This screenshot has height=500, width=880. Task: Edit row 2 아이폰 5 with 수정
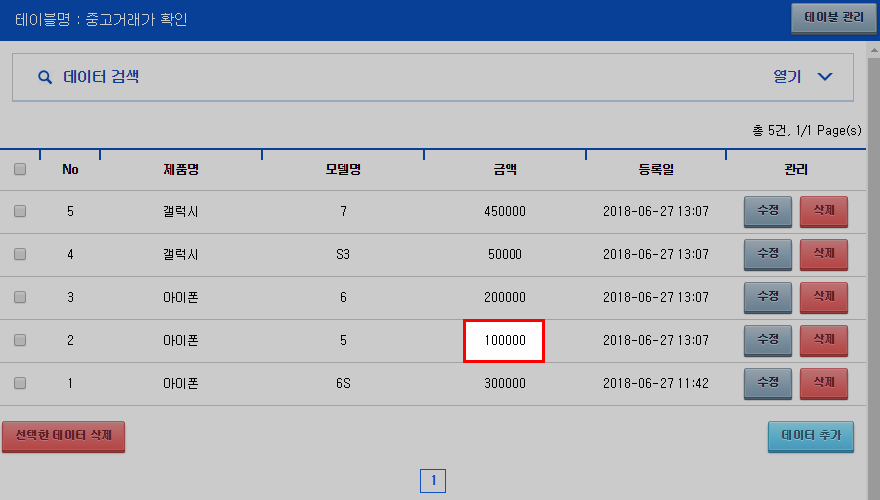[x=768, y=340]
